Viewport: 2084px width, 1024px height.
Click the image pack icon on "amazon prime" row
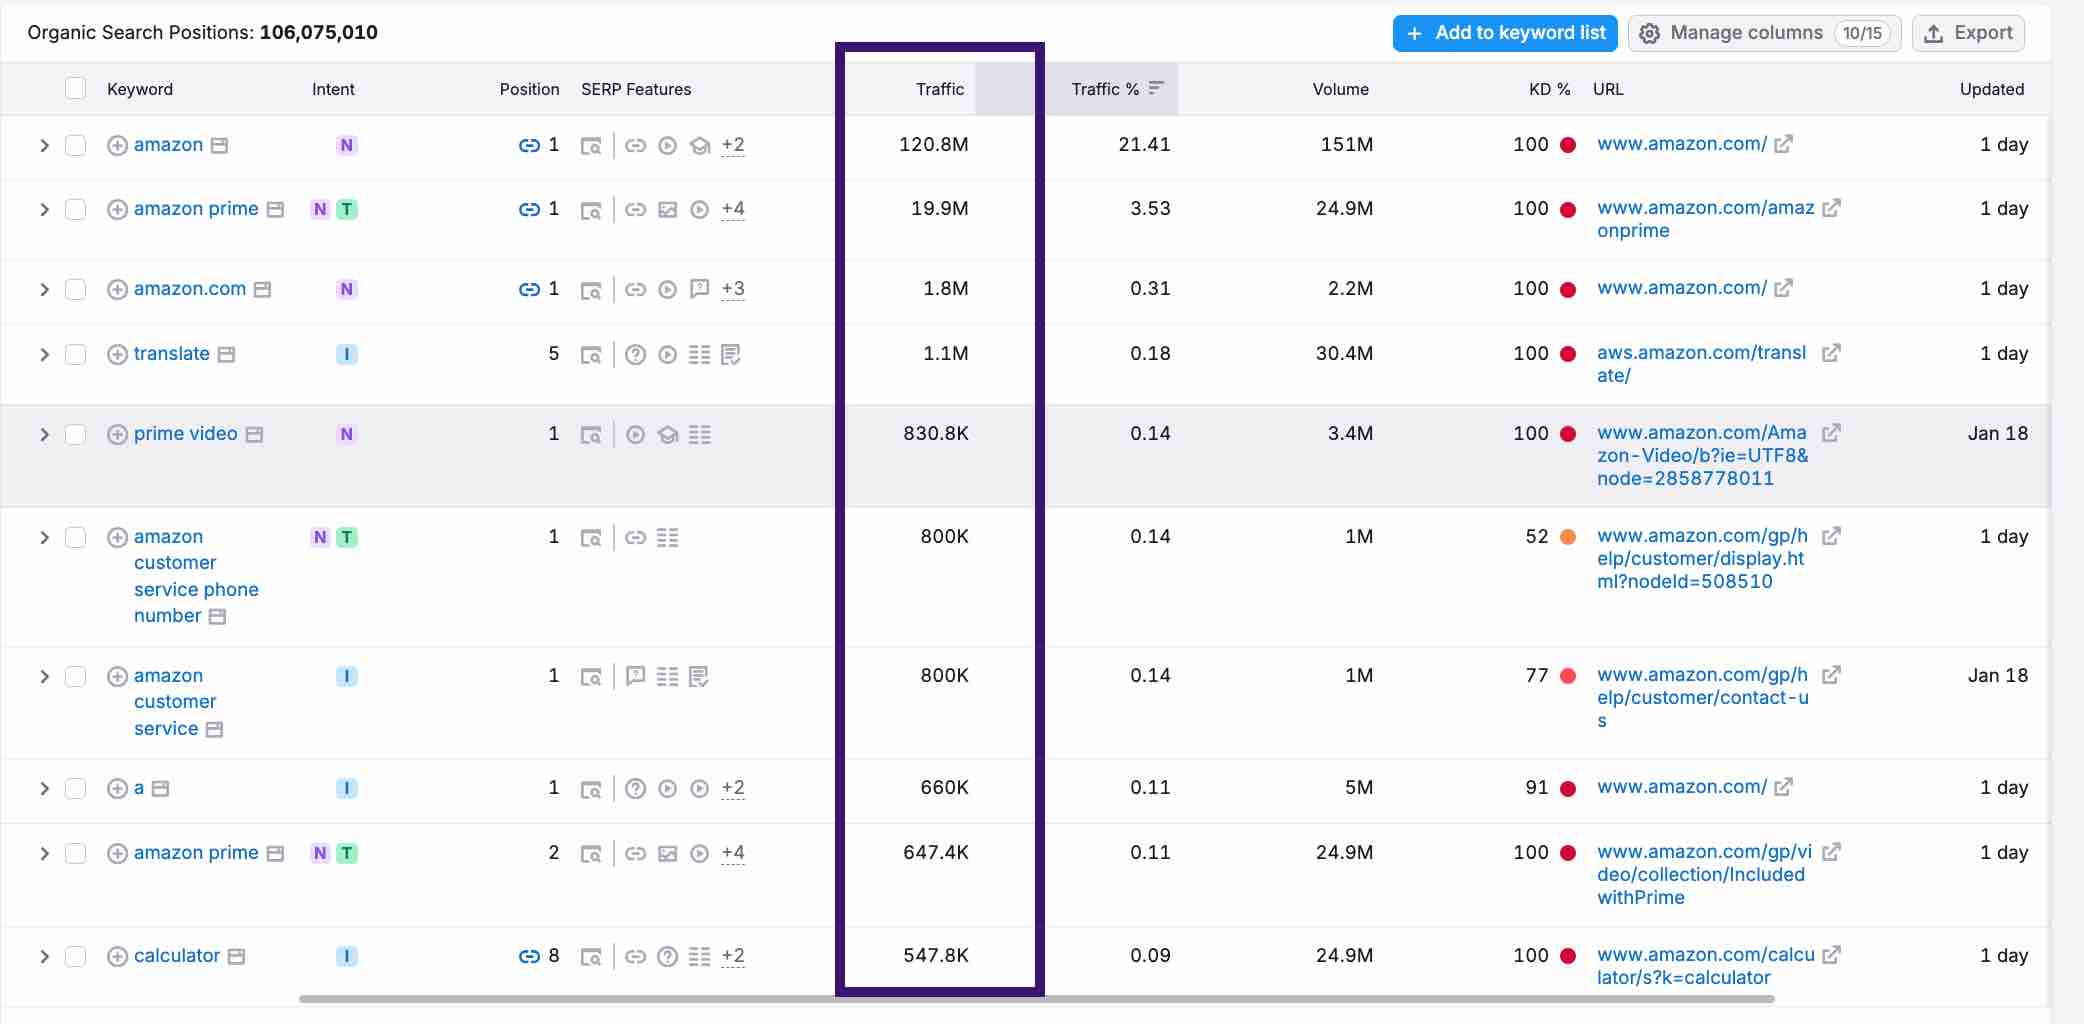(x=667, y=210)
